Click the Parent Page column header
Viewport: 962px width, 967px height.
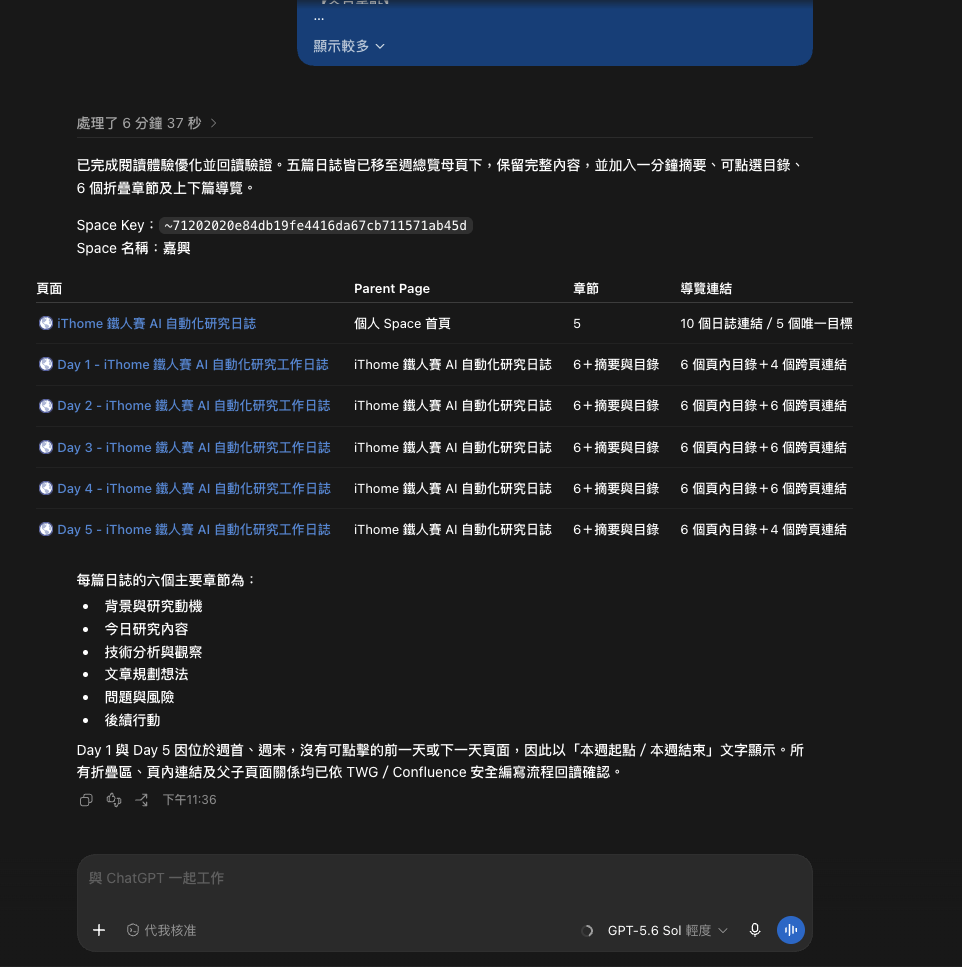tap(392, 289)
